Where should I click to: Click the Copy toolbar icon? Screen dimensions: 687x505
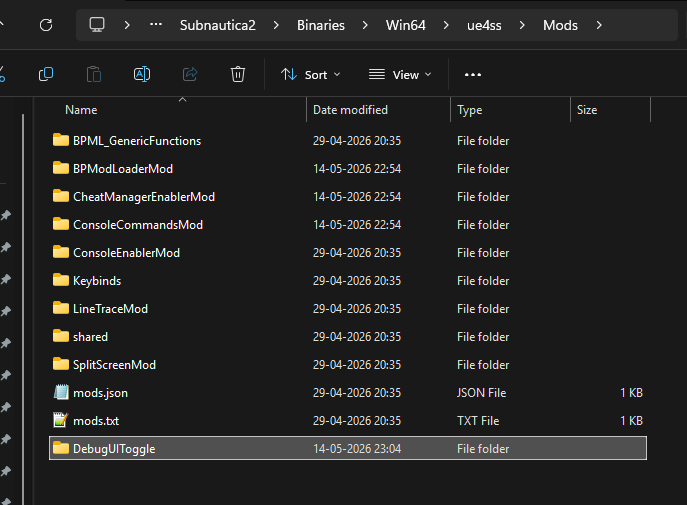46,74
